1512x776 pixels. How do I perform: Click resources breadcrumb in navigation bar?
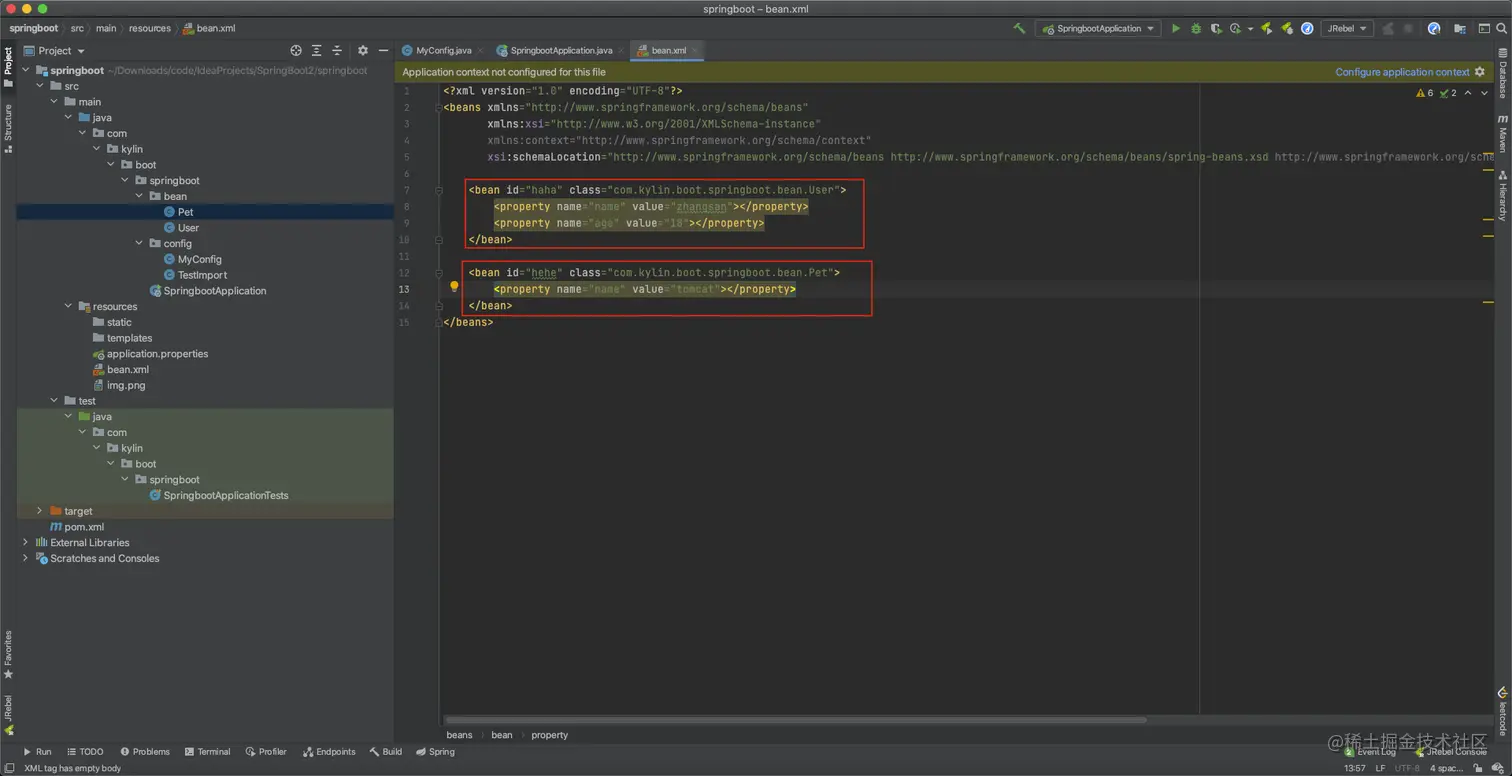pyautogui.click(x=149, y=28)
